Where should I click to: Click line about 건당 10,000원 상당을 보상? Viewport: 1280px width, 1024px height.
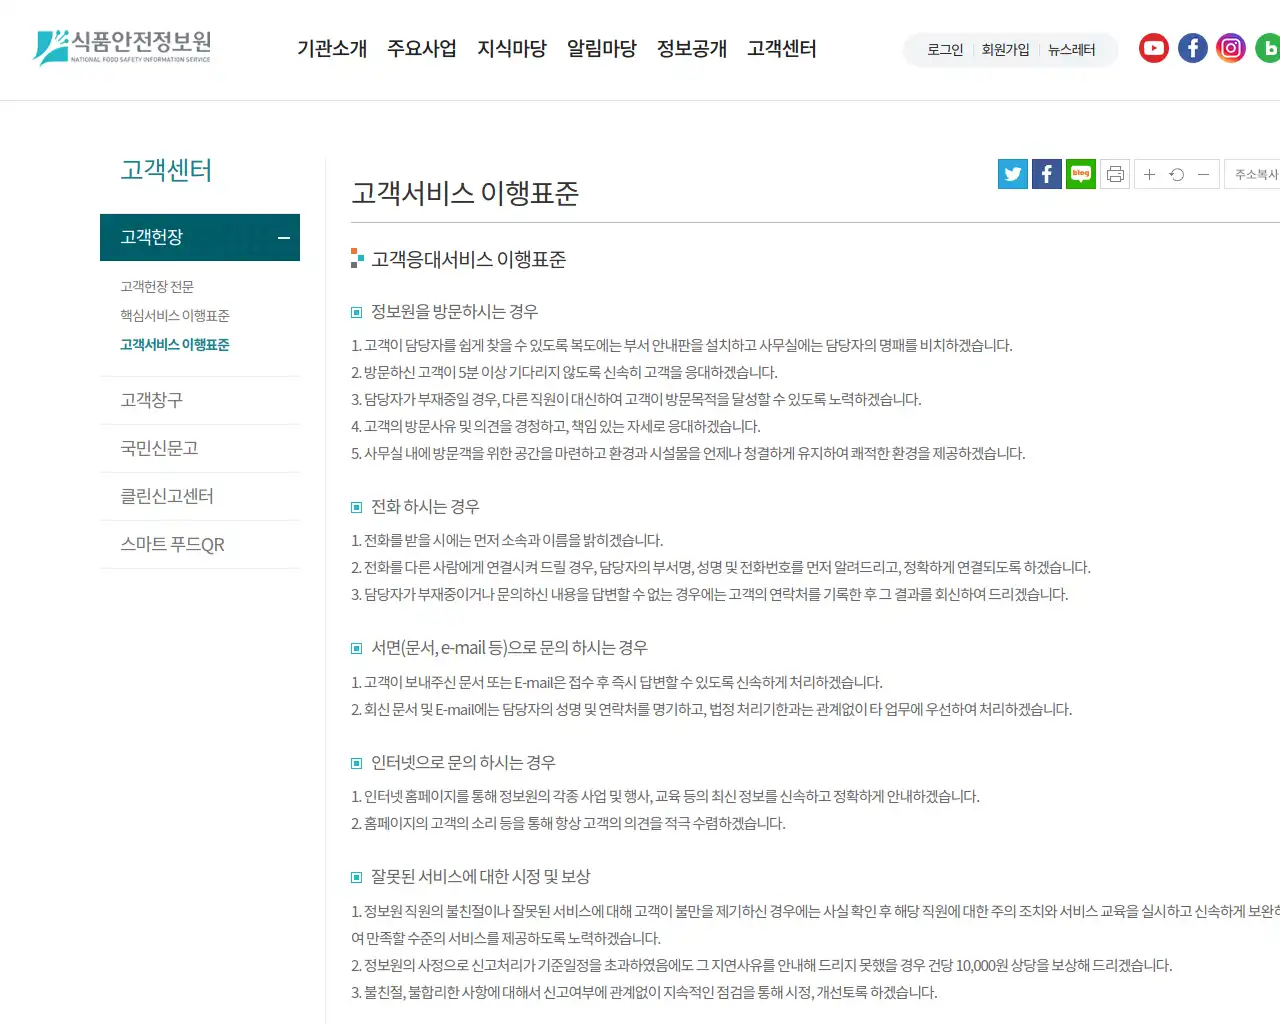[x=761, y=966]
